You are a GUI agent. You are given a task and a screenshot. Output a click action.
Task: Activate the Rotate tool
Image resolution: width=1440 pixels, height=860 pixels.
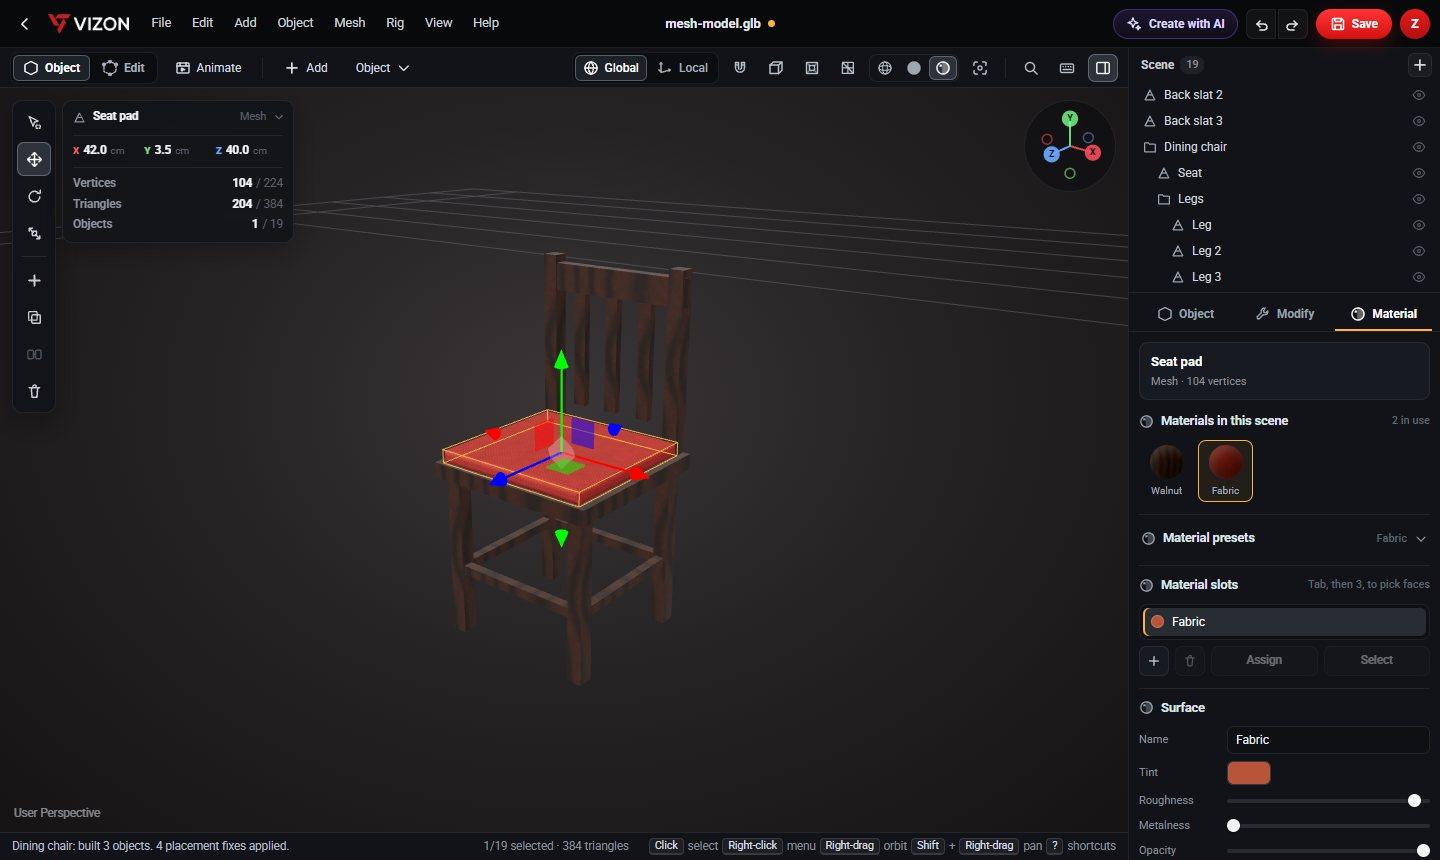[x=34, y=197]
